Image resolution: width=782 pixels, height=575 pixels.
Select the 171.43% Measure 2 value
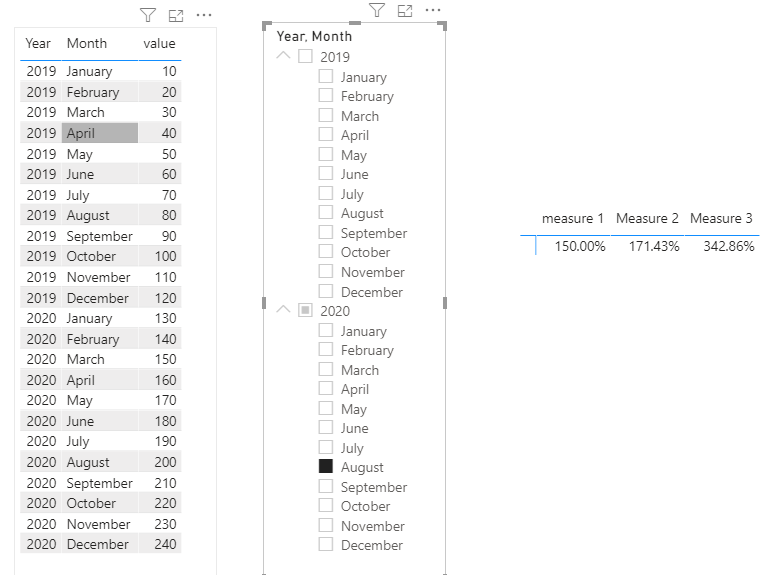[x=654, y=246]
